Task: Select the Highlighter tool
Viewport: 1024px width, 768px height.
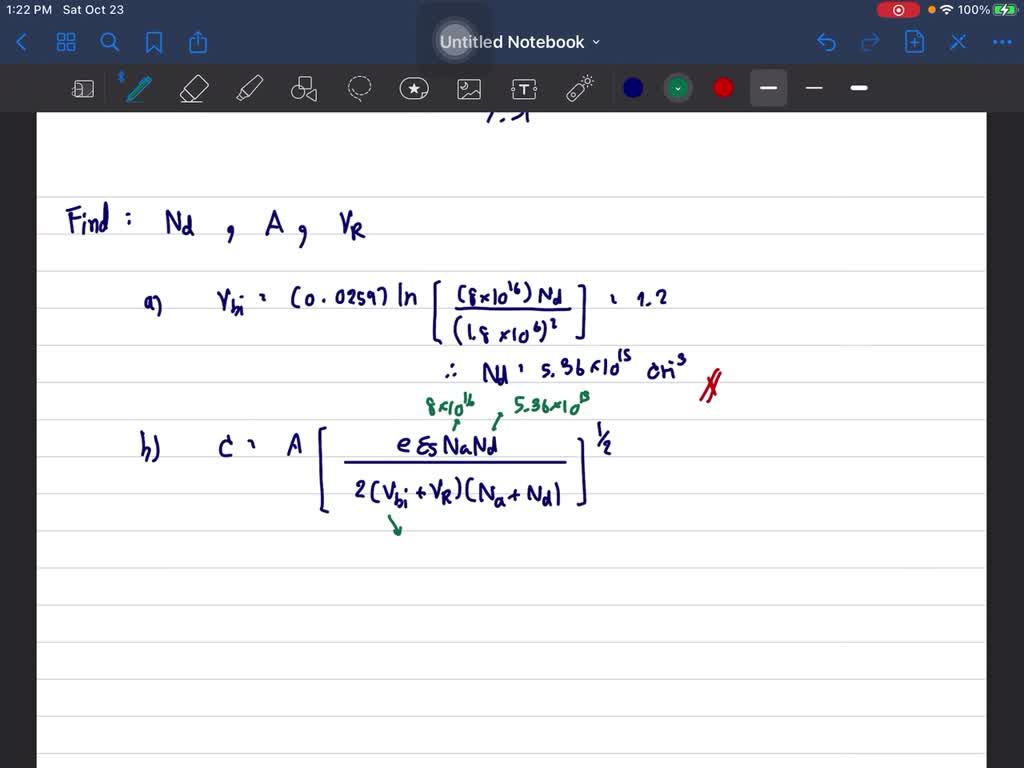Action: click(x=249, y=88)
